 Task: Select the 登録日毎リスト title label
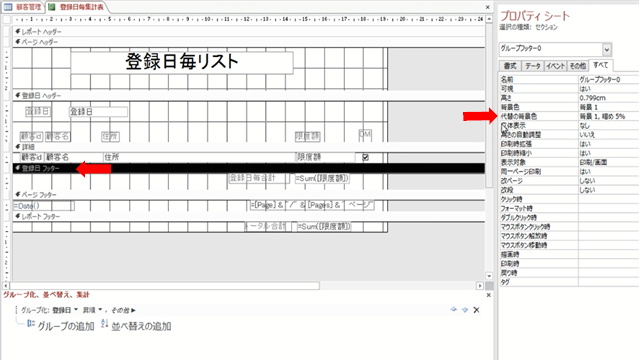point(182,62)
